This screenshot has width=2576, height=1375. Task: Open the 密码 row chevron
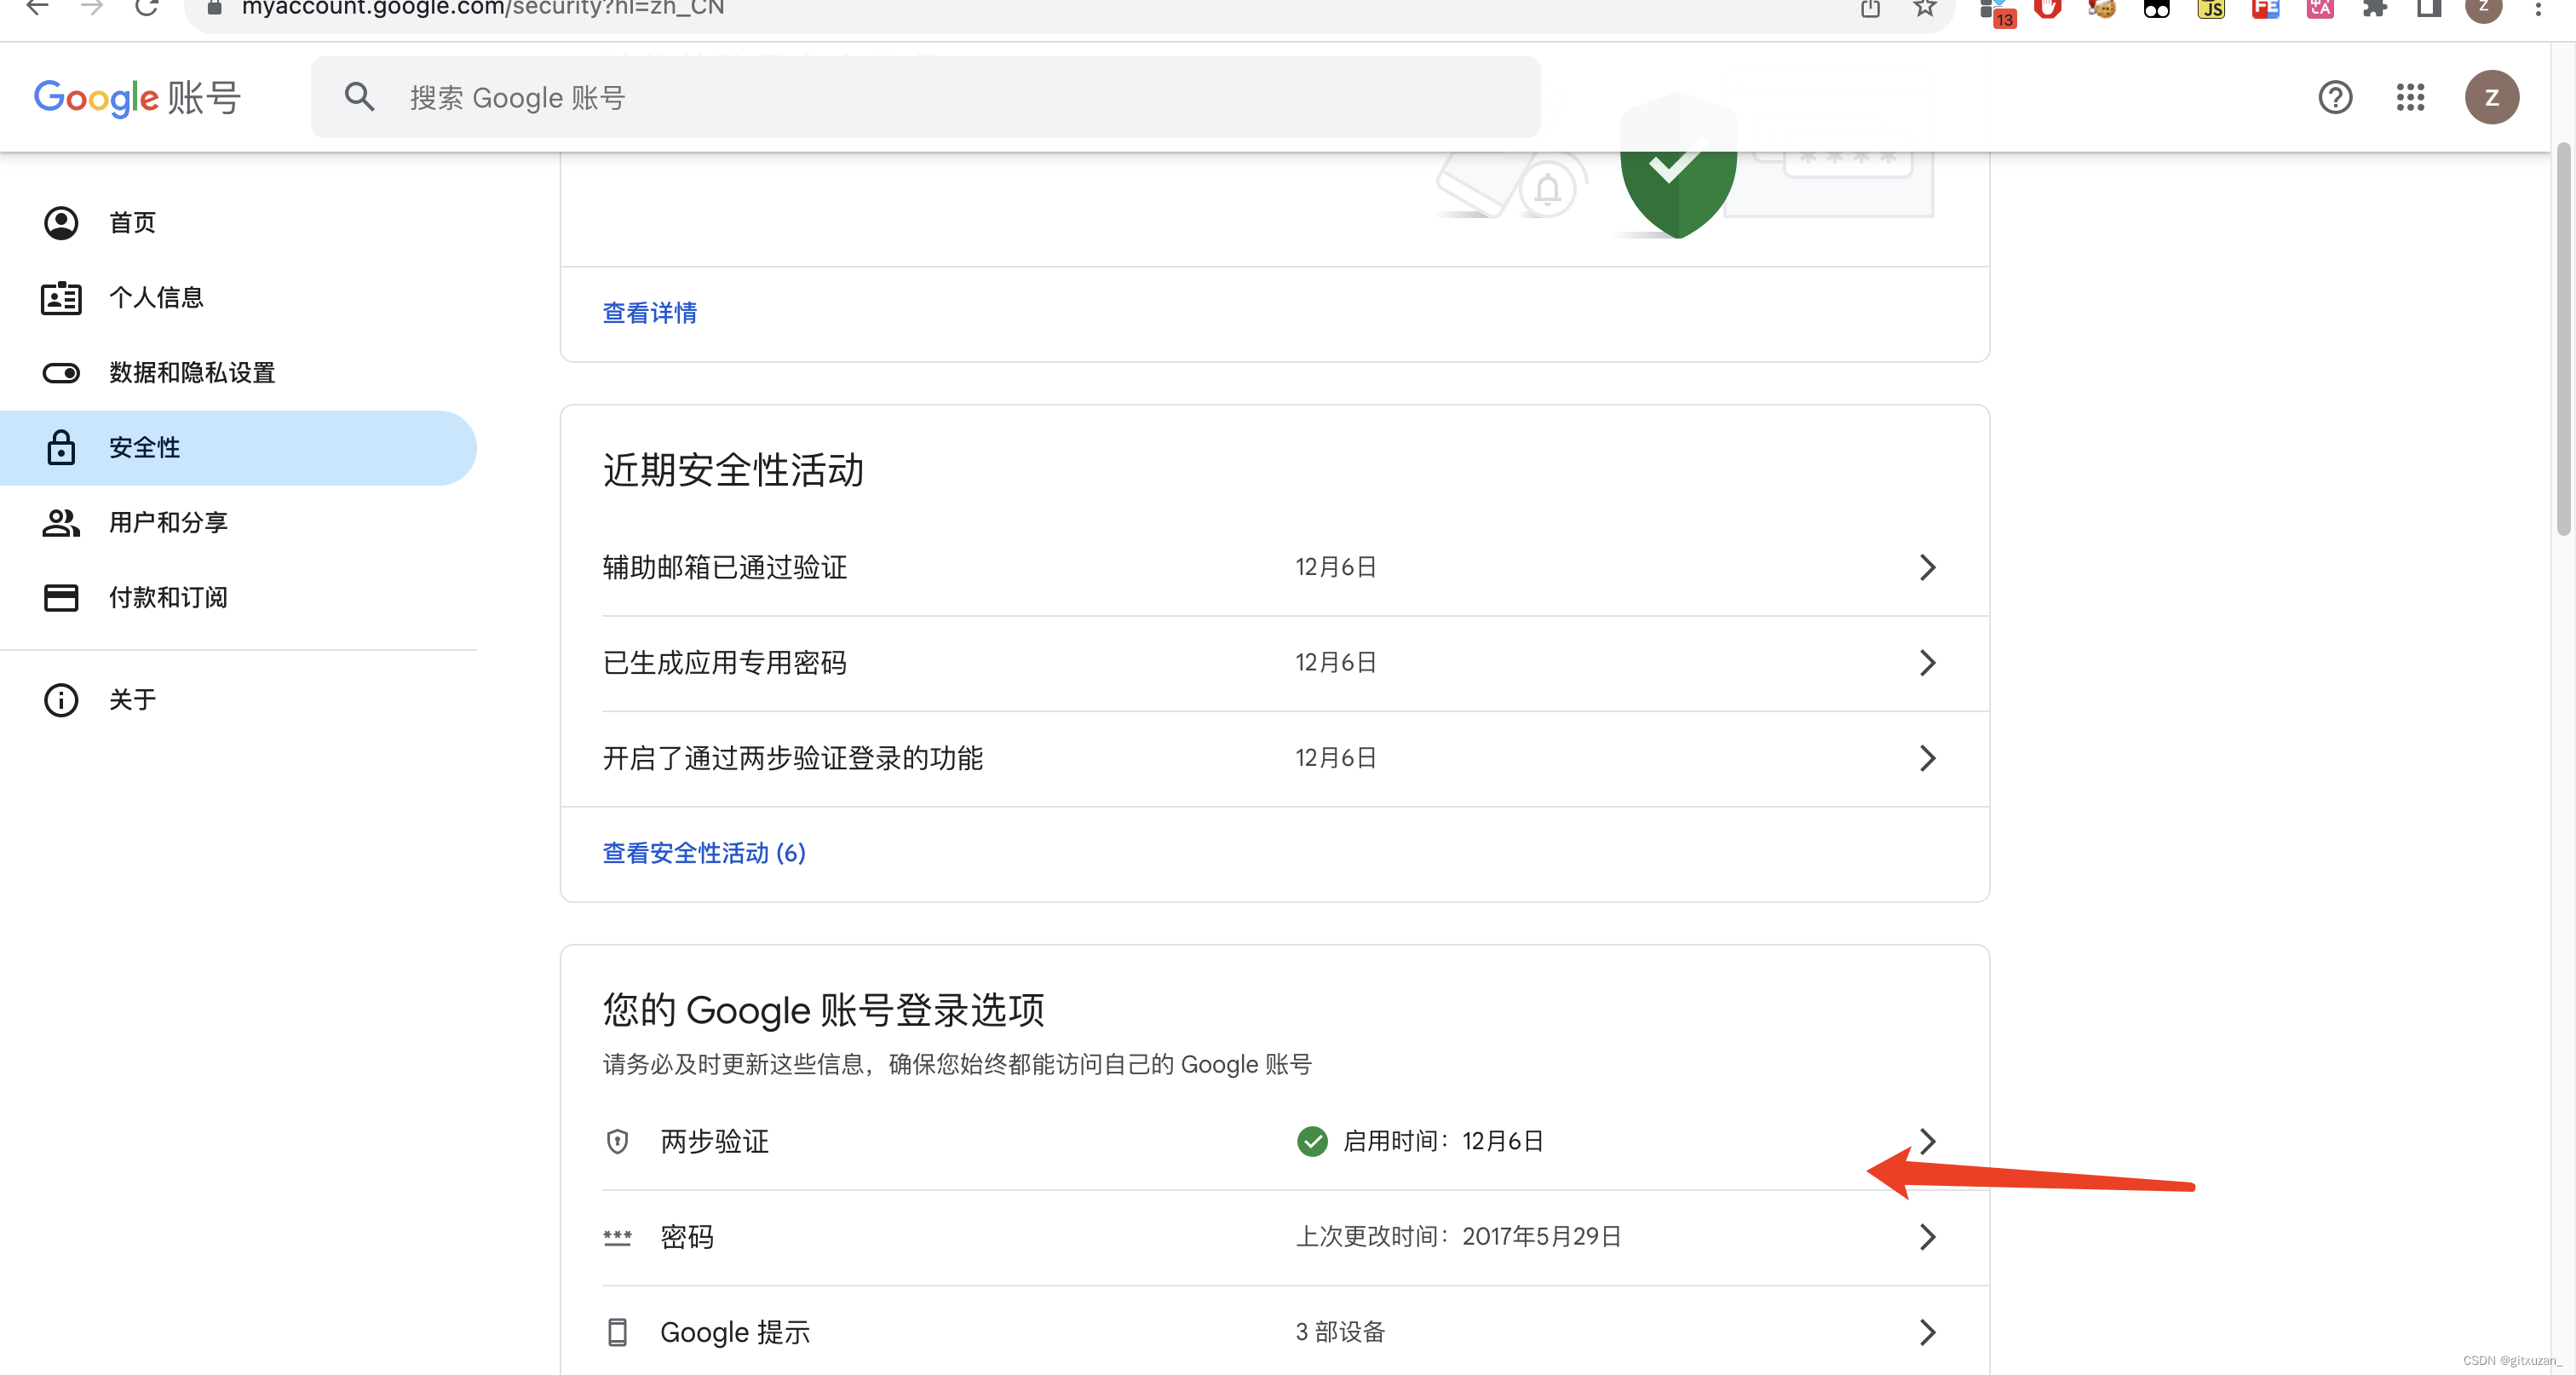(x=1927, y=1237)
